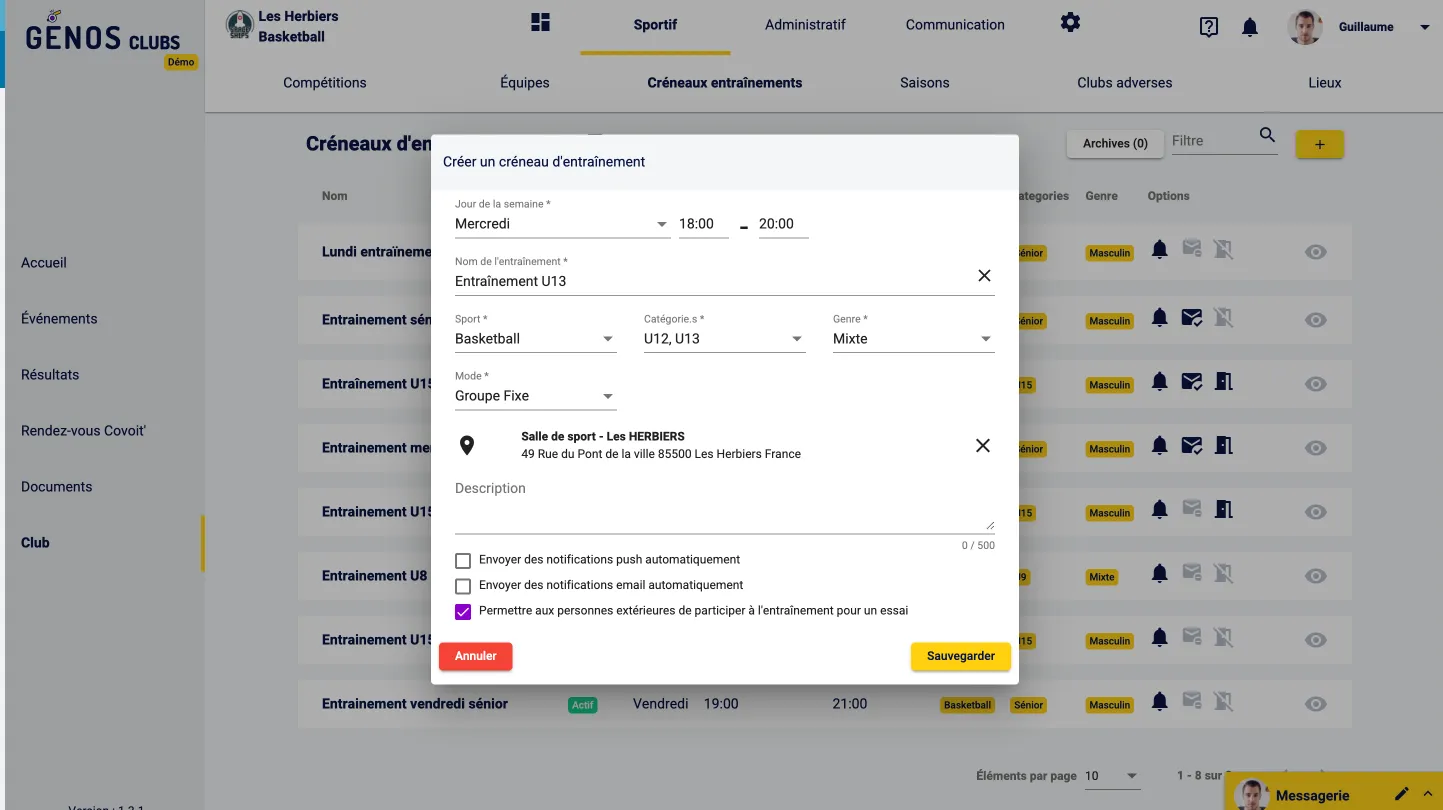This screenshot has width=1443, height=810.
Task: Go to the Équipes tab
Action: (x=525, y=83)
